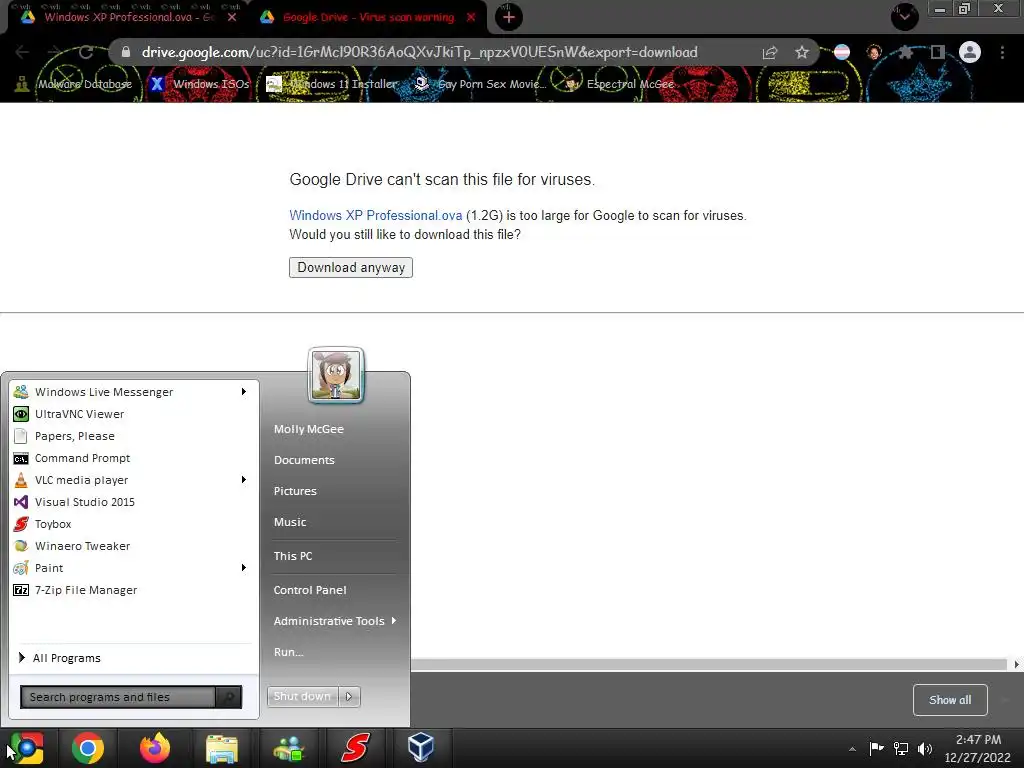Open Windows Live Messenger taskbar icon
Image resolution: width=1024 pixels, height=768 pixels.
point(289,748)
